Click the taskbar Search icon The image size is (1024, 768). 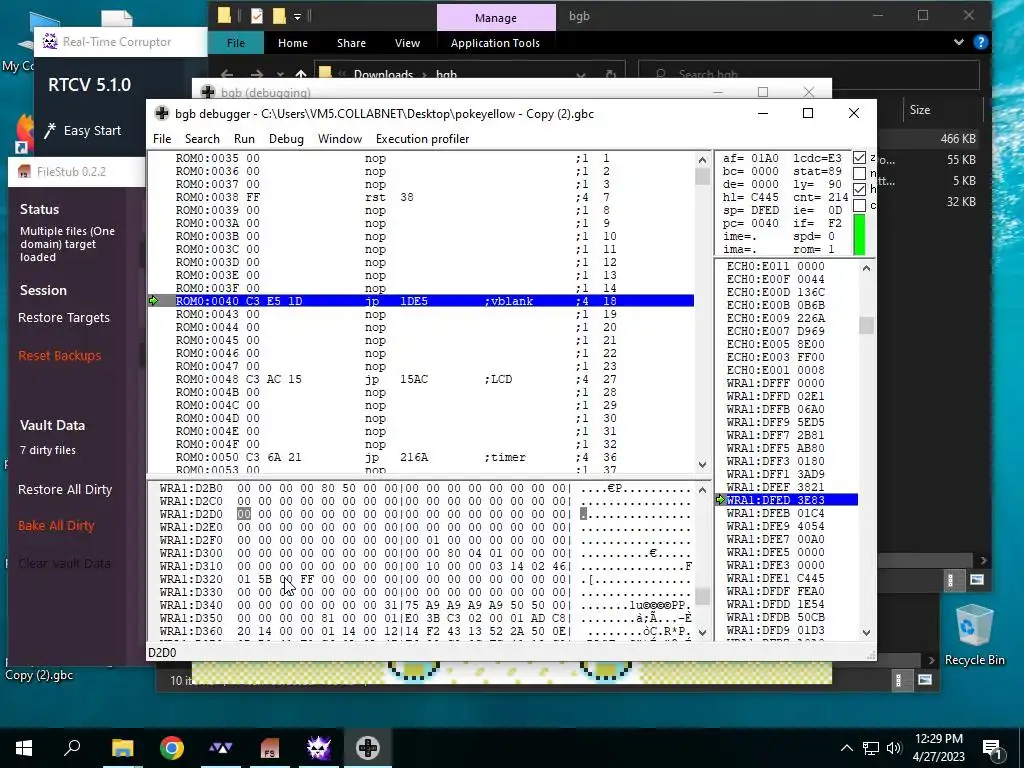pos(72,748)
